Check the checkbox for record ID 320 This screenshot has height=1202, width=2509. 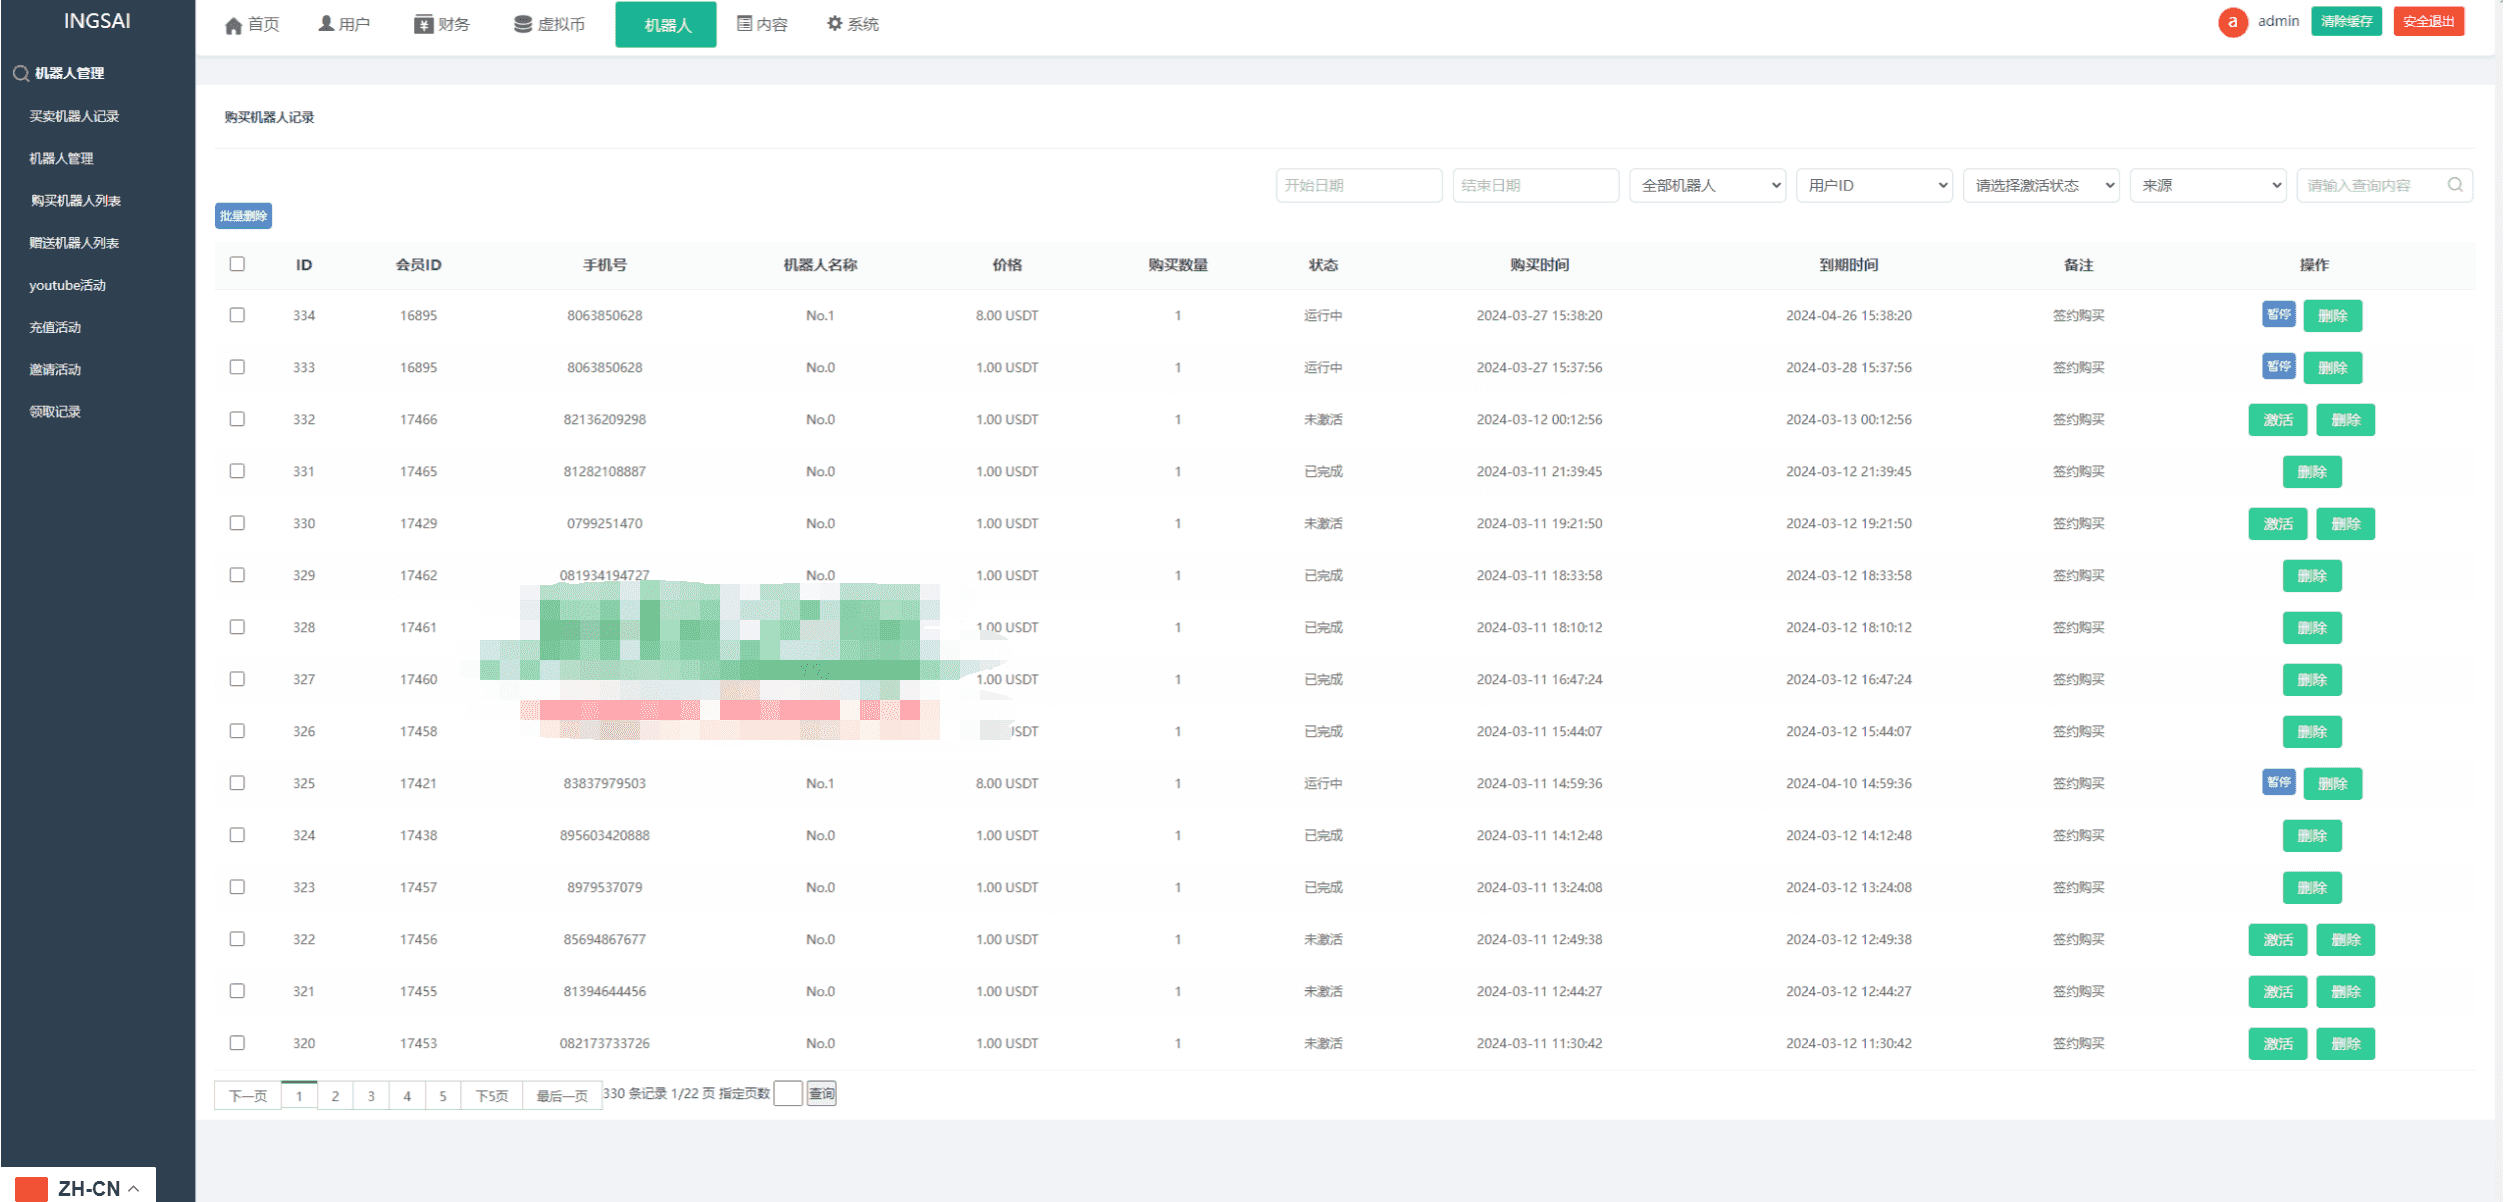tap(237, 1043)
